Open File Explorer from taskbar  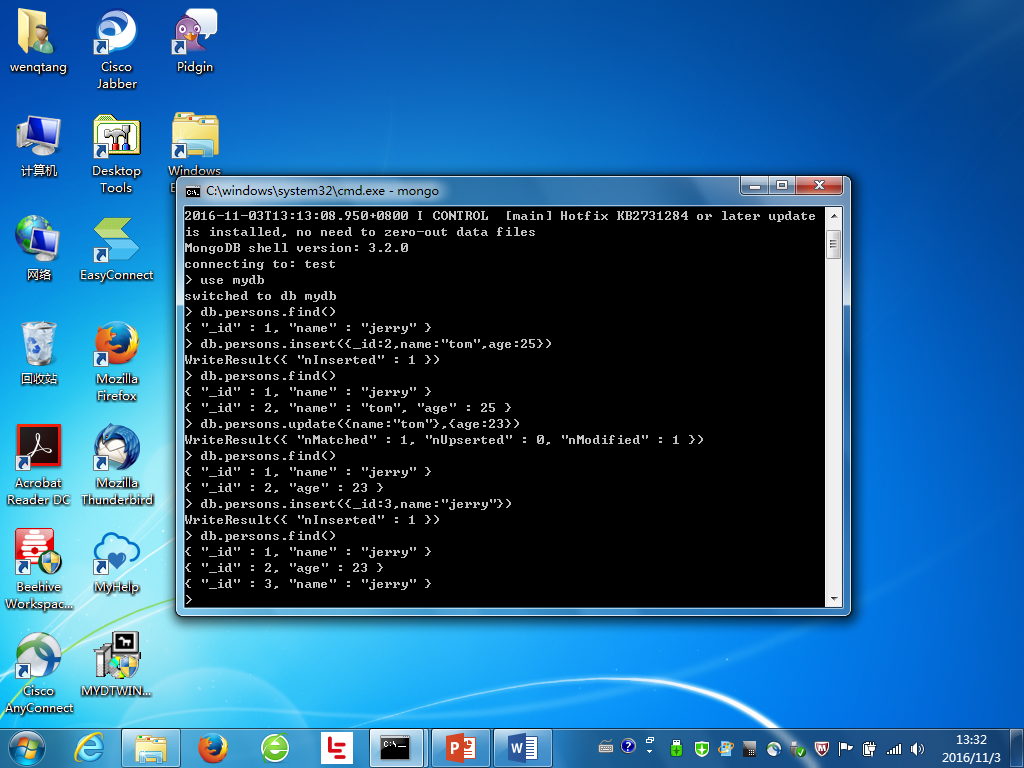pyautogui.click(x=151, y=748)
